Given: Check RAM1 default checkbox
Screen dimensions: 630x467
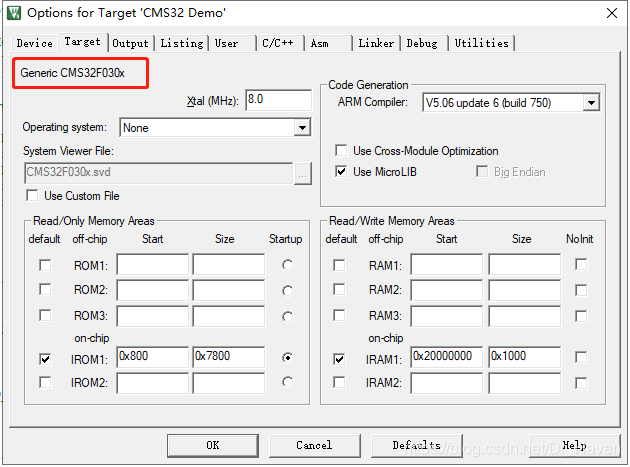Looking at the screenshot, I should tap(339, 265).
